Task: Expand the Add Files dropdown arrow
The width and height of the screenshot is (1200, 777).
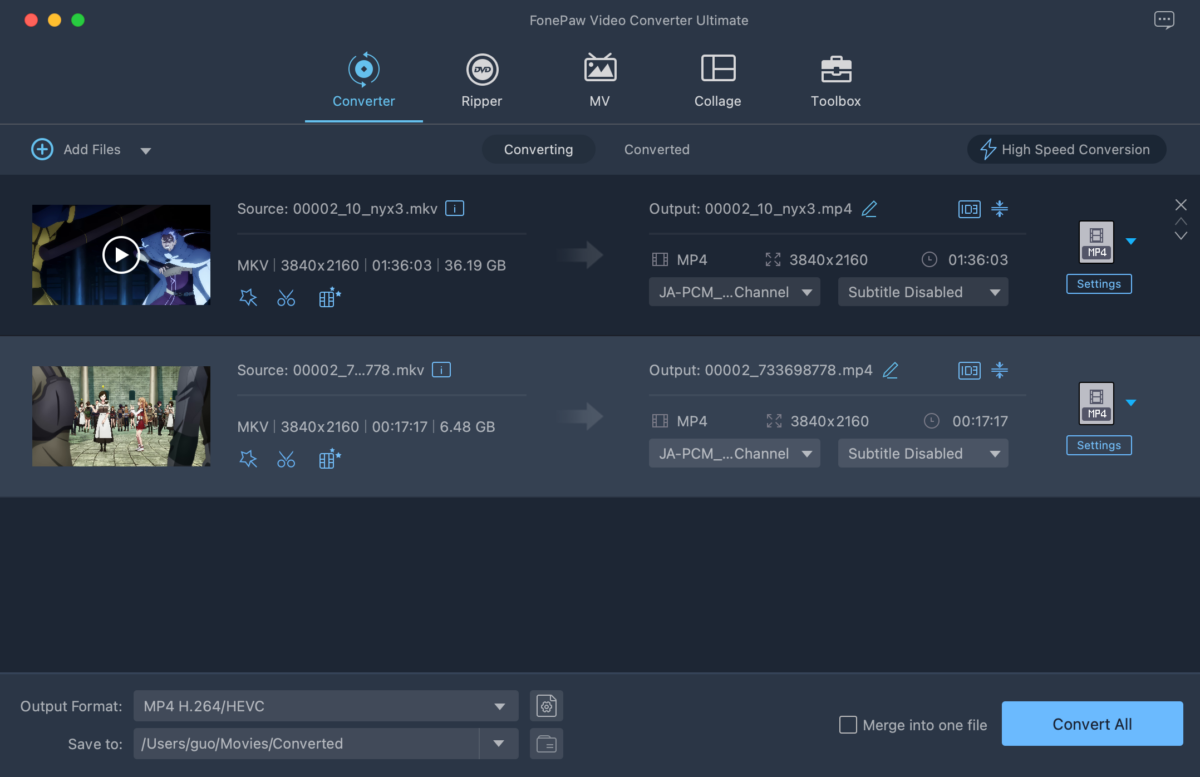Action: pos(145,151)
